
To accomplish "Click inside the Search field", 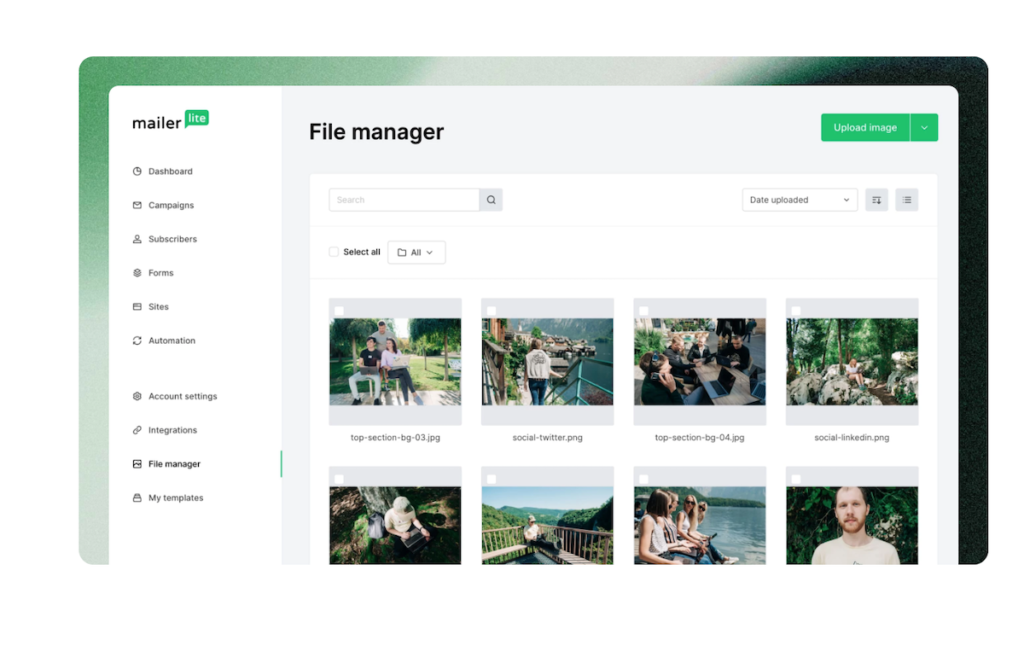I will click(404, 200).
